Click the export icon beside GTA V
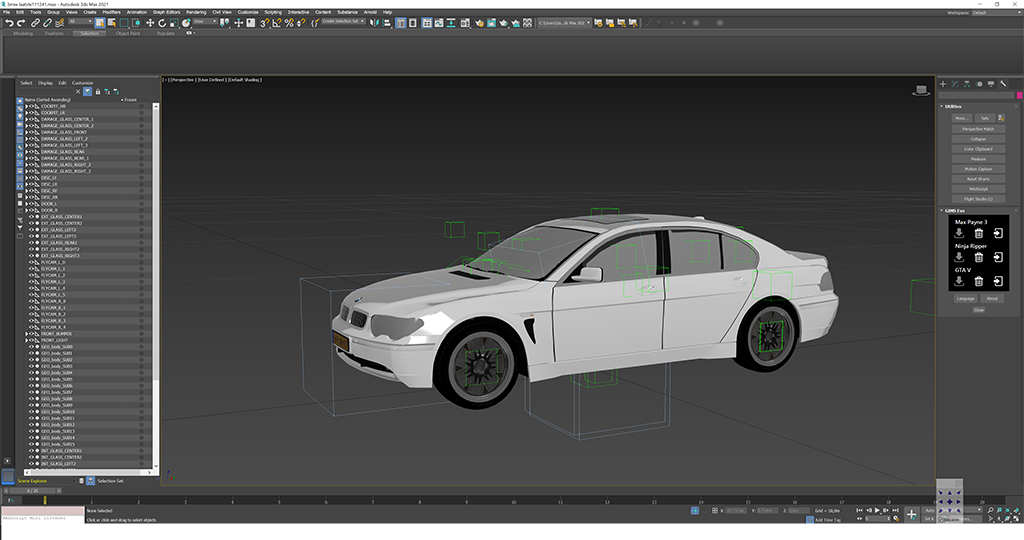The height and width of the screenshot is (540, 1024). pyautogui.click(x=998, y=281)
